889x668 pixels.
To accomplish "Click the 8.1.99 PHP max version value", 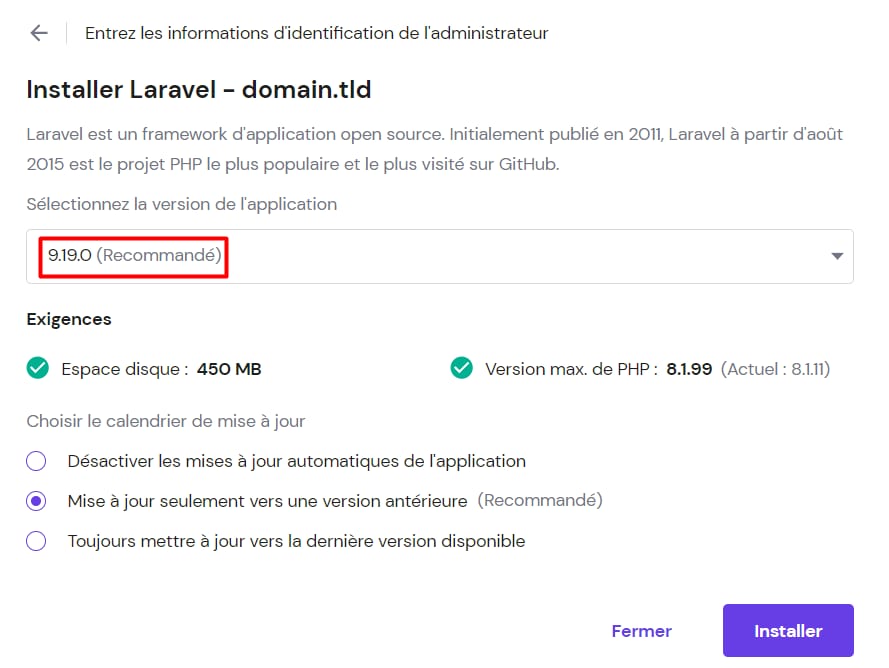I will pos(689,369).
